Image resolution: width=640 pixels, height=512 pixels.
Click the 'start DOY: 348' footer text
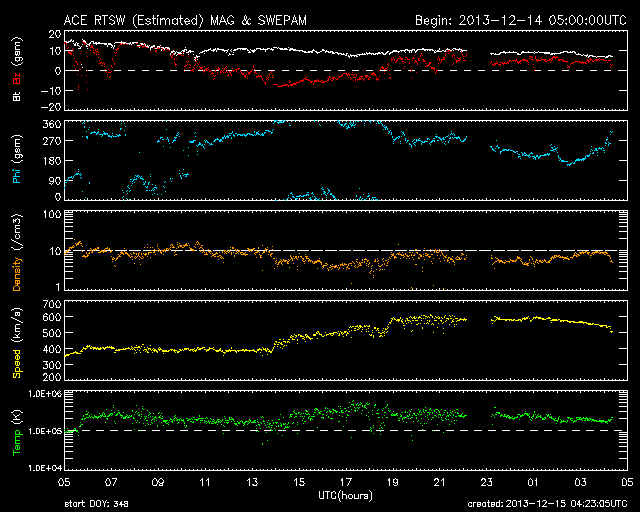tap(96, 504)
